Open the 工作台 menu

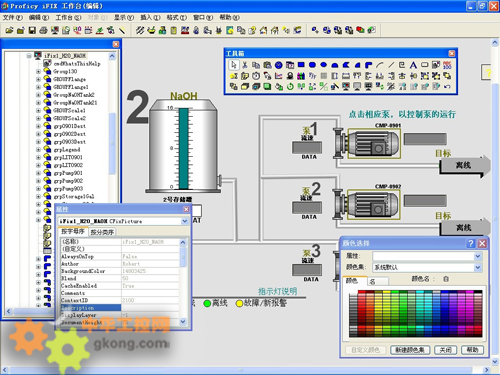pos(68,17)
